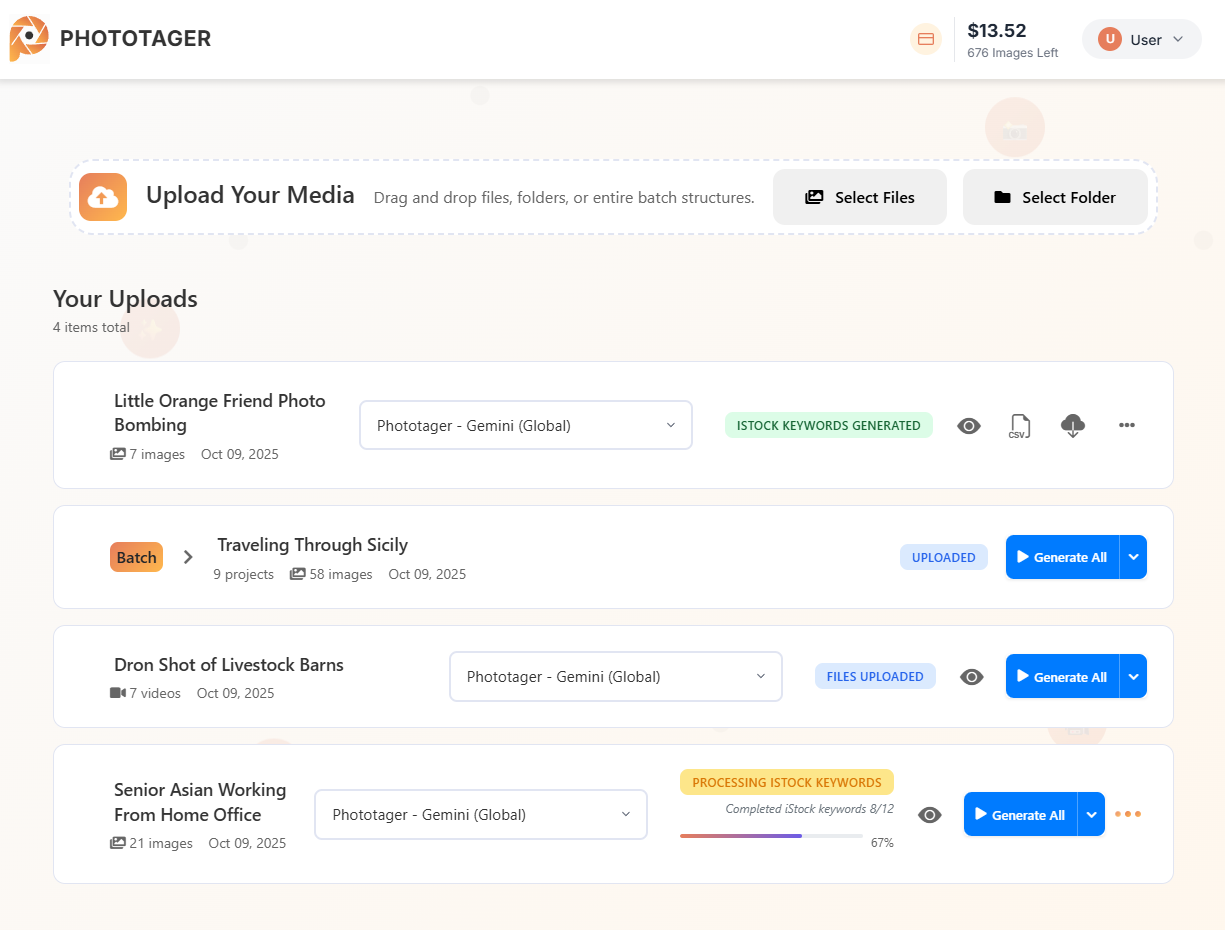Screen dimensions: 1225x930
Task: Click the Batch badge on Traveling Through Sicily
Action: click(136, 557)
